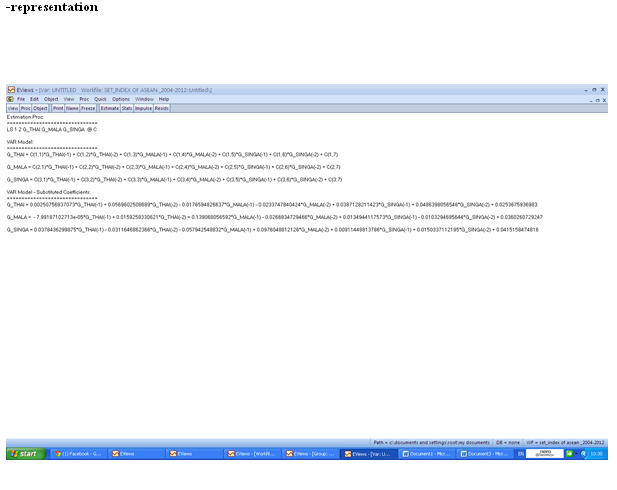Viewport: 617px width, 490px height.
Task: Click the DB = none status entry
Action: pyautogui.click(x=508, y=442)
